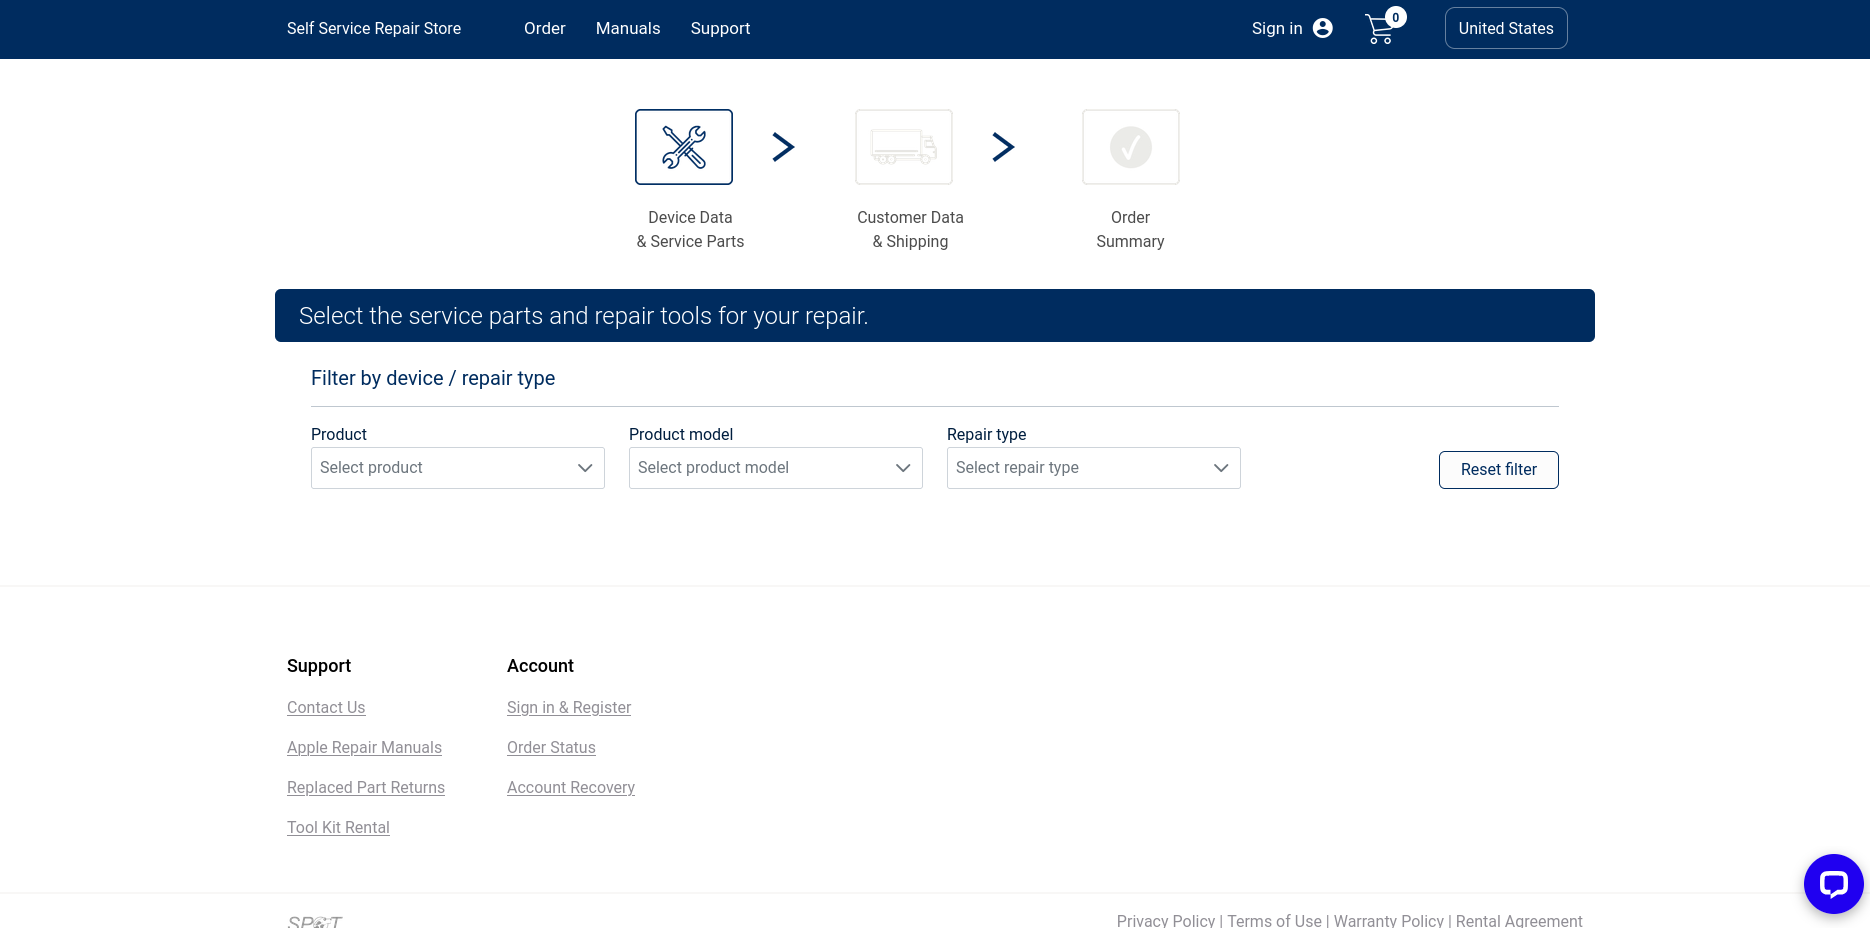1870x928 pixels.
Task: Click the Order Status footer link
Action: [551, 747]
